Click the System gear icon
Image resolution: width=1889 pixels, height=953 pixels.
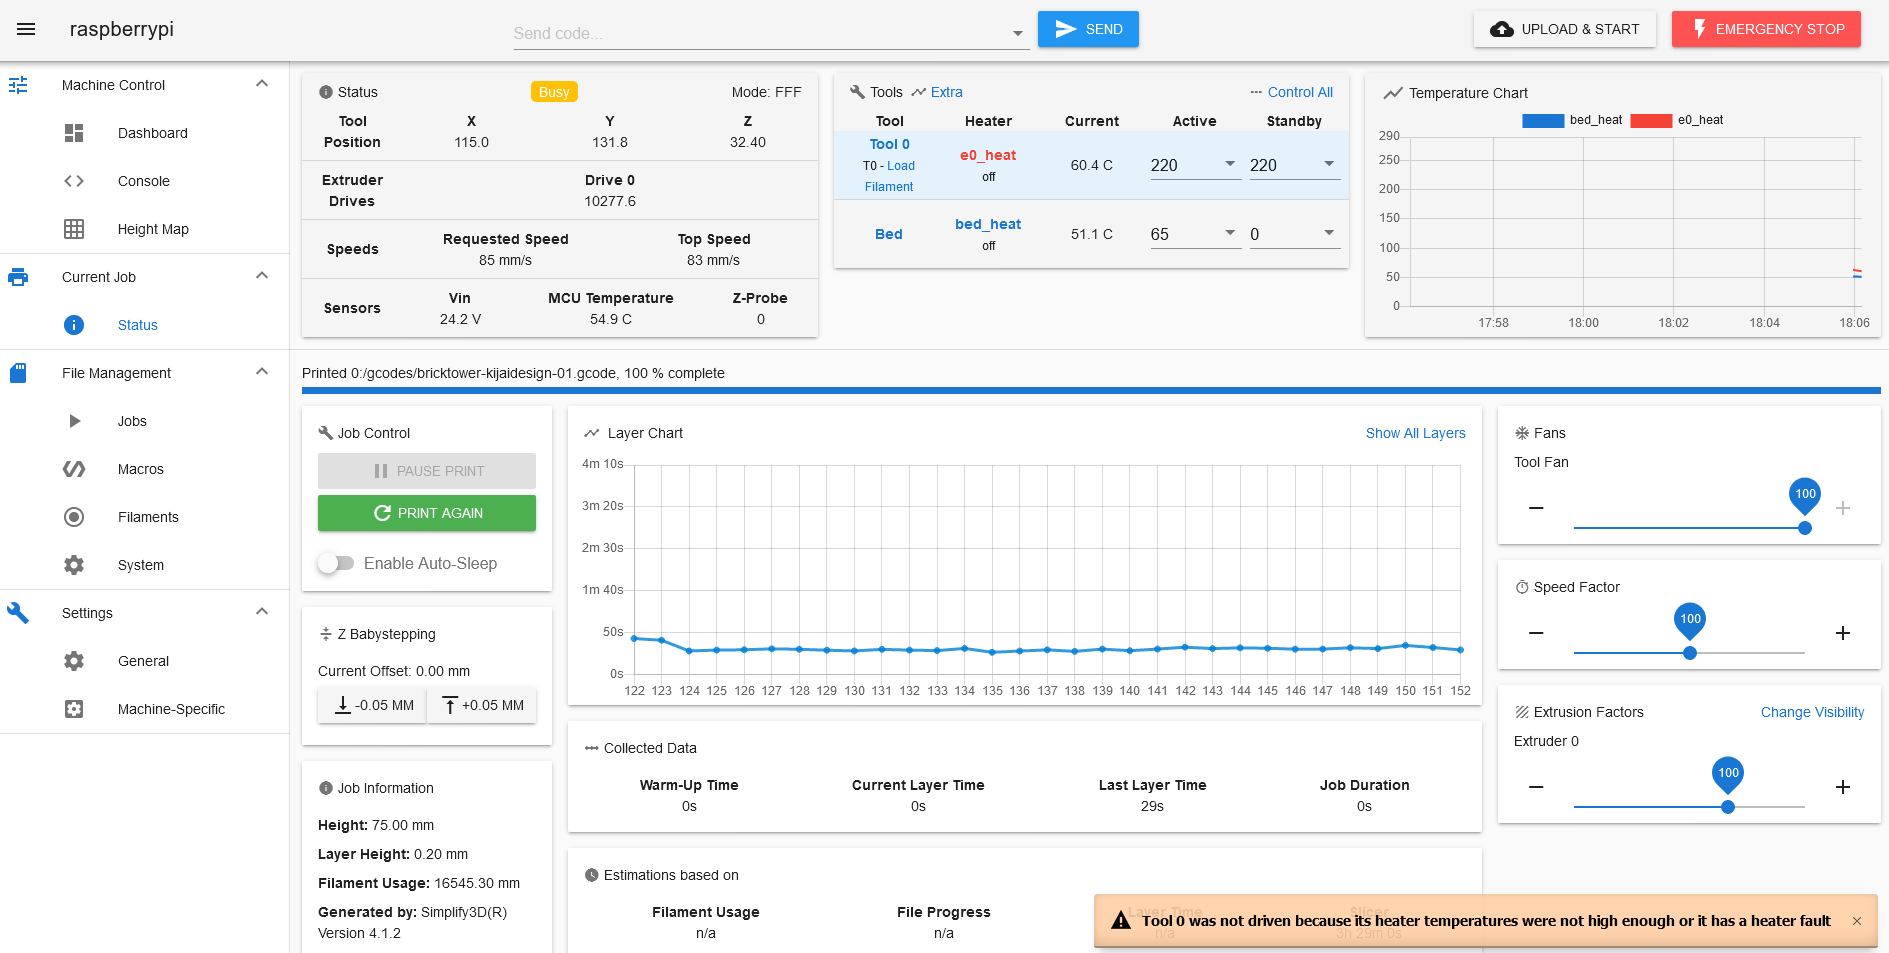[x=74, y=565]
